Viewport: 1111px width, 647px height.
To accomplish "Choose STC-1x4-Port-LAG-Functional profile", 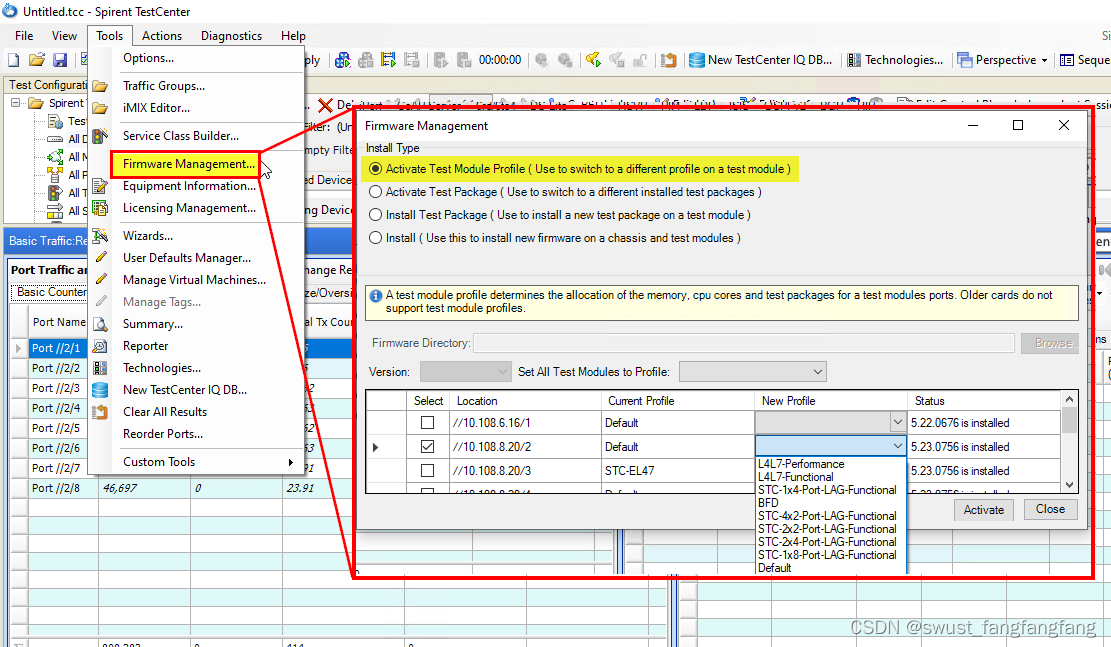I will [x=827, y=490].
